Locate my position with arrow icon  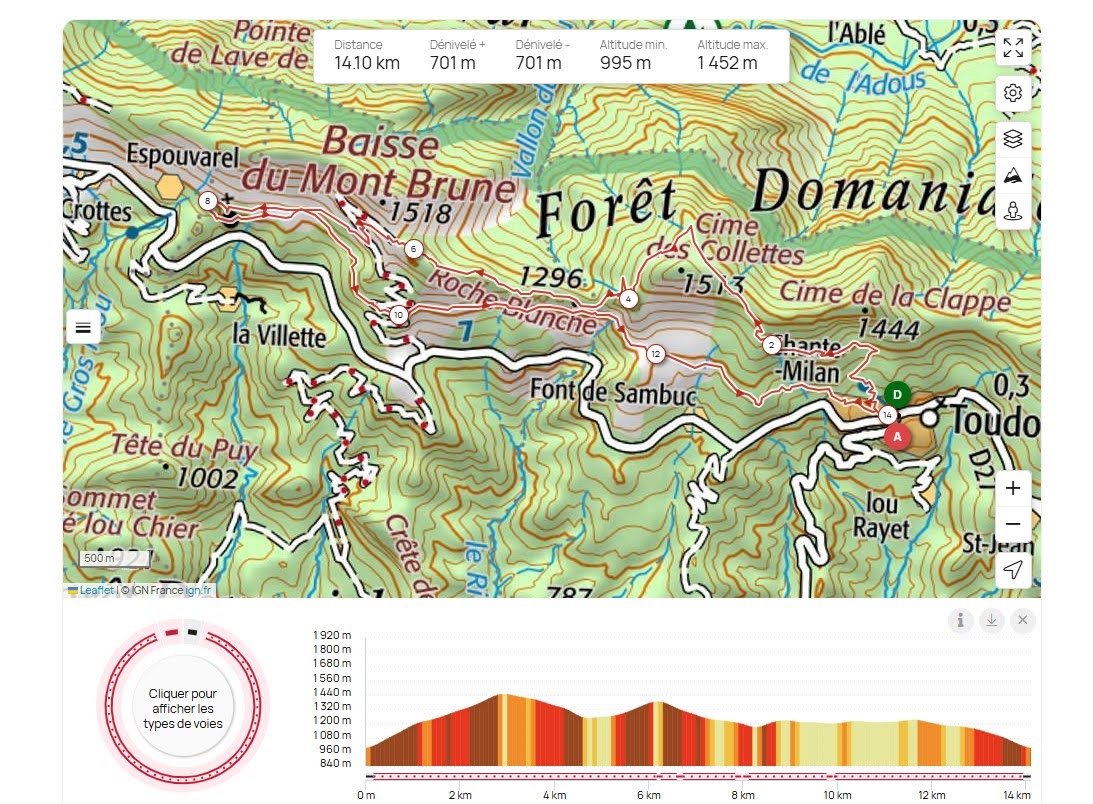click(x=1013, y=570)
